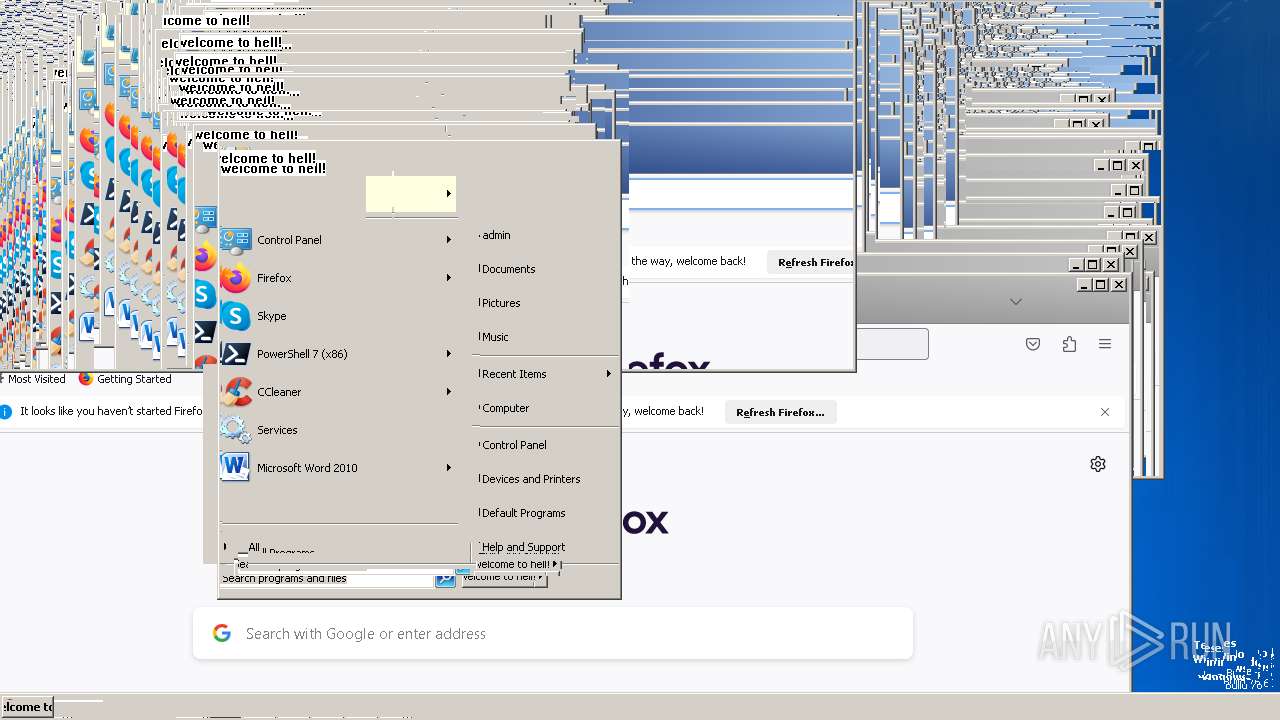Expand Microsoft Word 2010 recent files arrow
1280x720 pixels.
(x=449, y=468)
